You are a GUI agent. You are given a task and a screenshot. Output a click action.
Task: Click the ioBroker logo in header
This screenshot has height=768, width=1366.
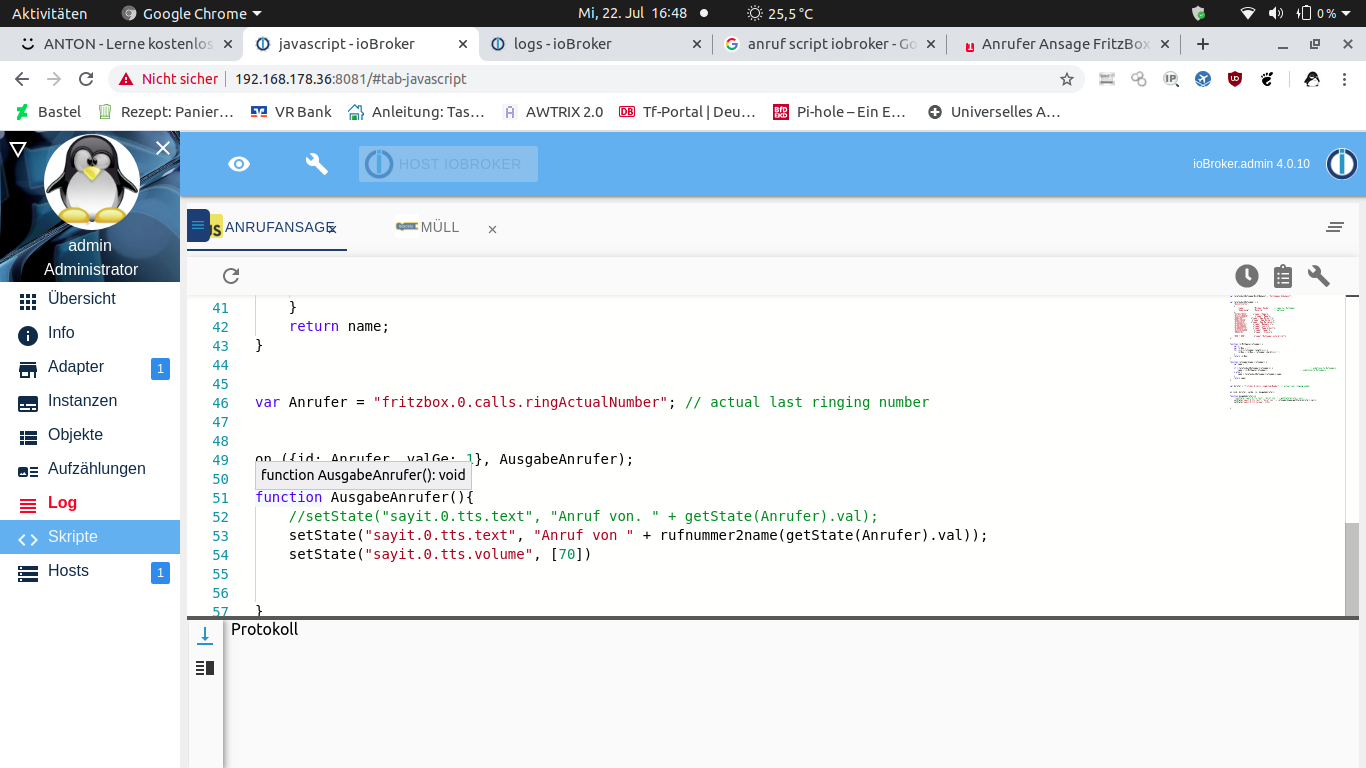[1341, 164]
